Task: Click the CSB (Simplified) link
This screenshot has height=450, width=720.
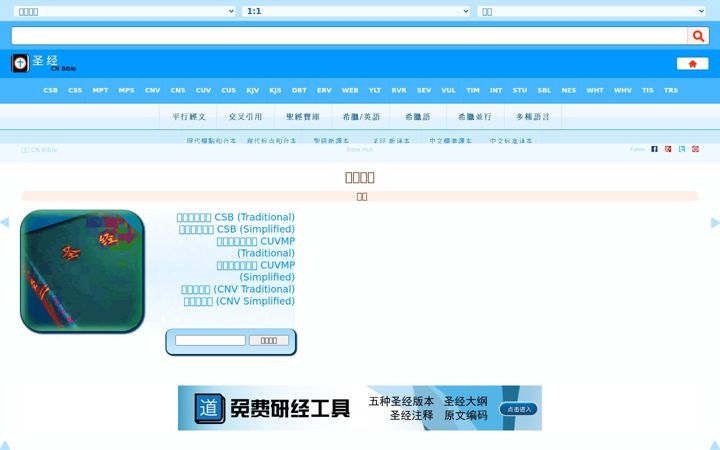Action: pos(236,229)
